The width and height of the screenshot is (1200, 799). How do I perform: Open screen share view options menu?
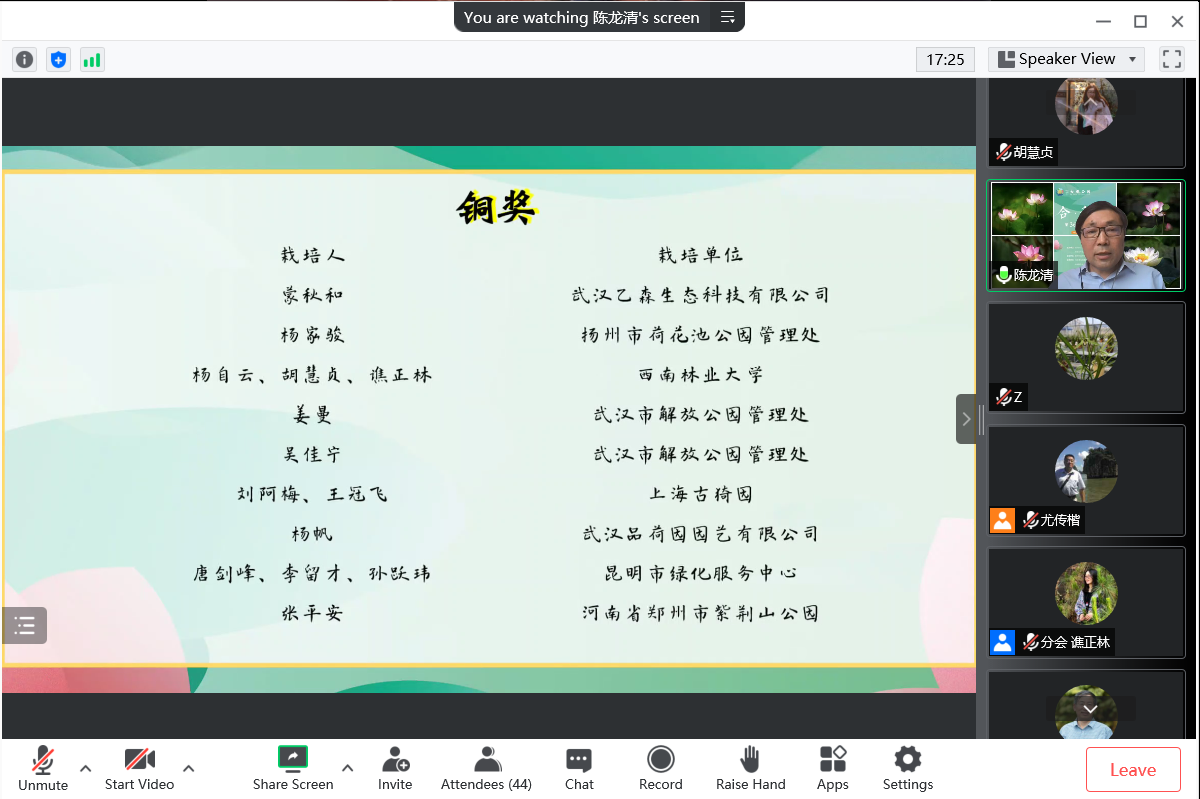pyautogui.click(x=728, y=17)
